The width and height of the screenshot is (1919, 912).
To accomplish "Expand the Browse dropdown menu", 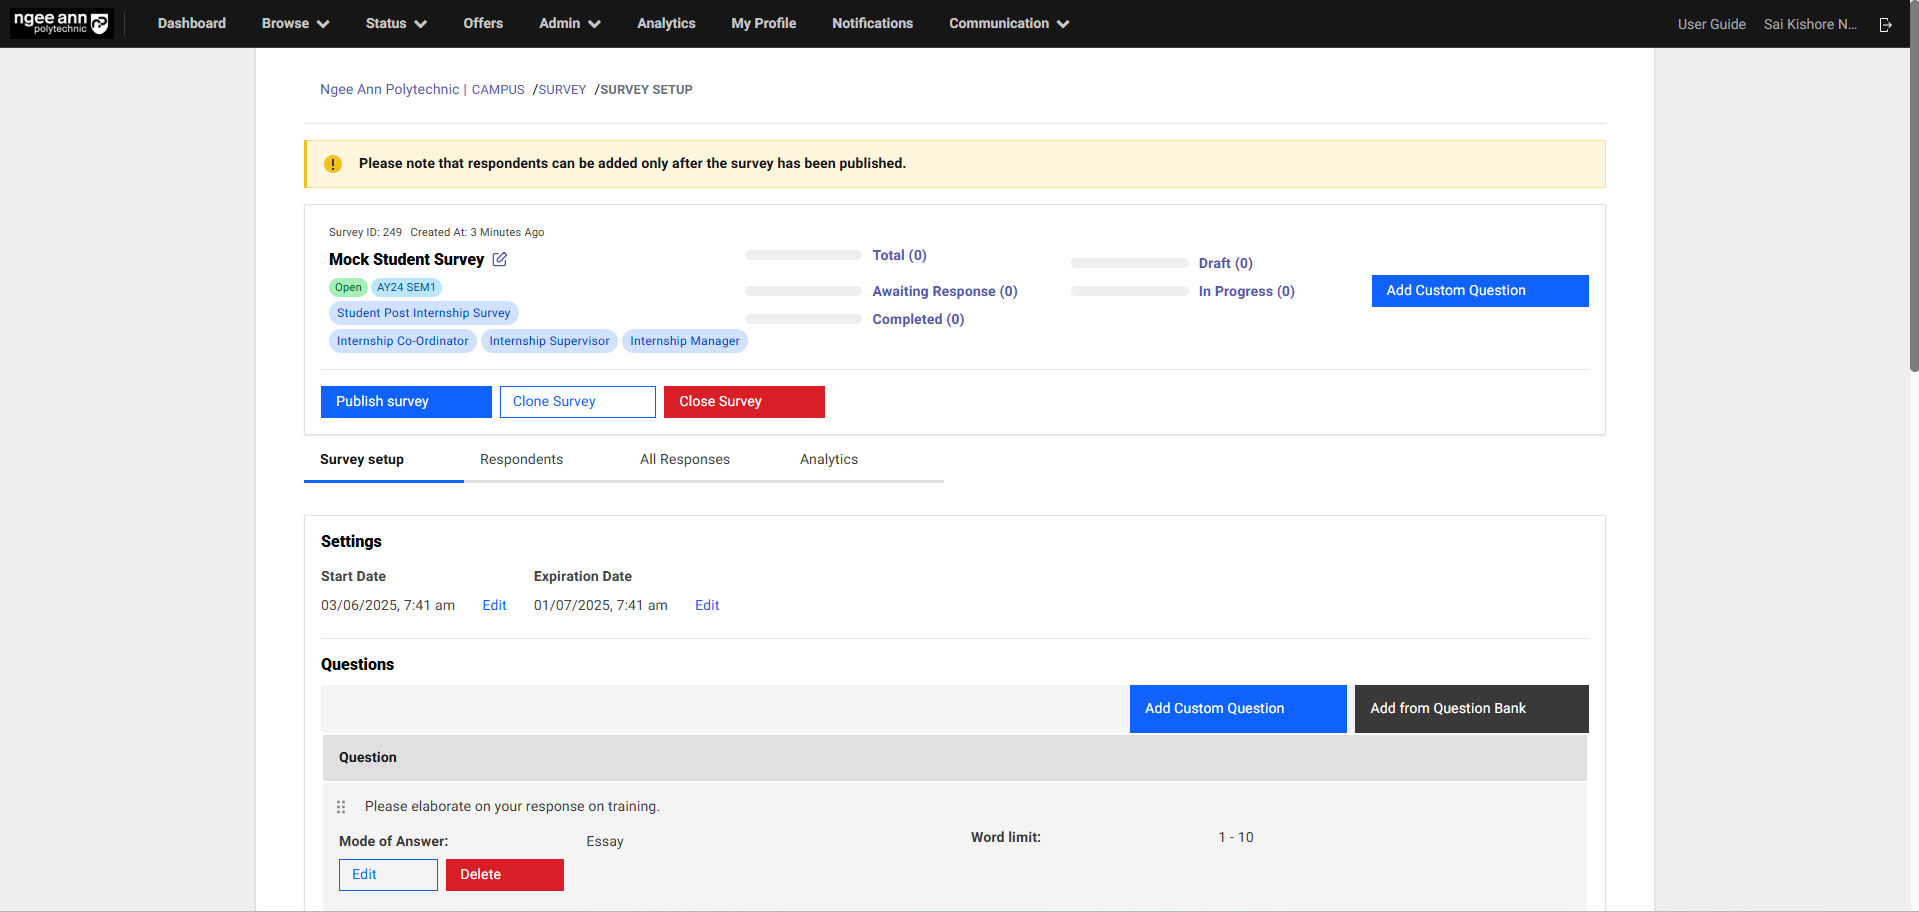I will tap(295, 23).
